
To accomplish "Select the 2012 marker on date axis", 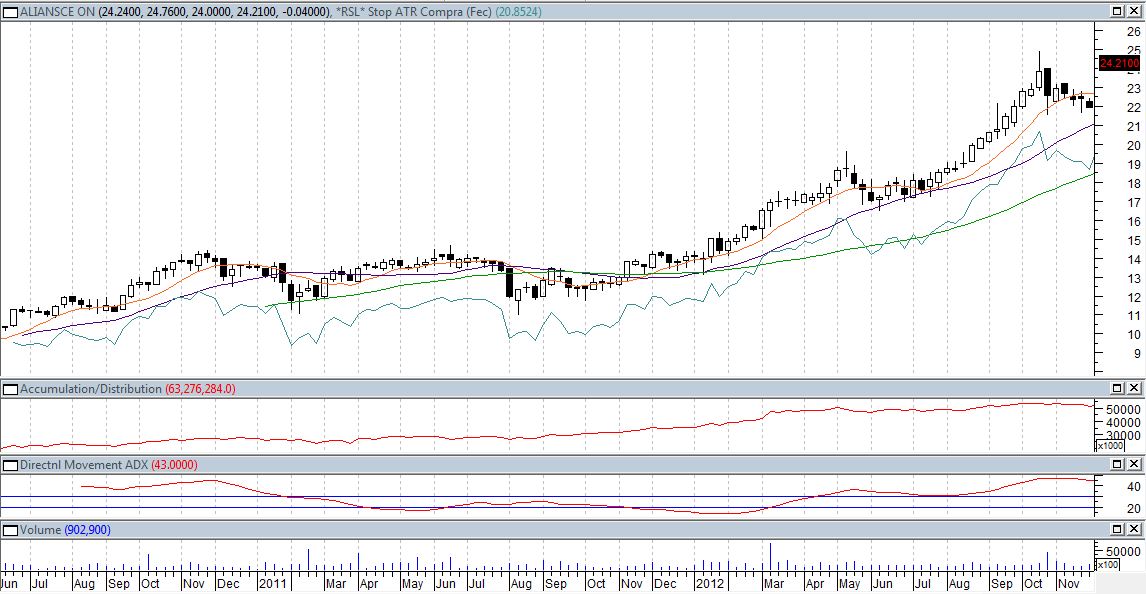I will (x=709, y=583).
